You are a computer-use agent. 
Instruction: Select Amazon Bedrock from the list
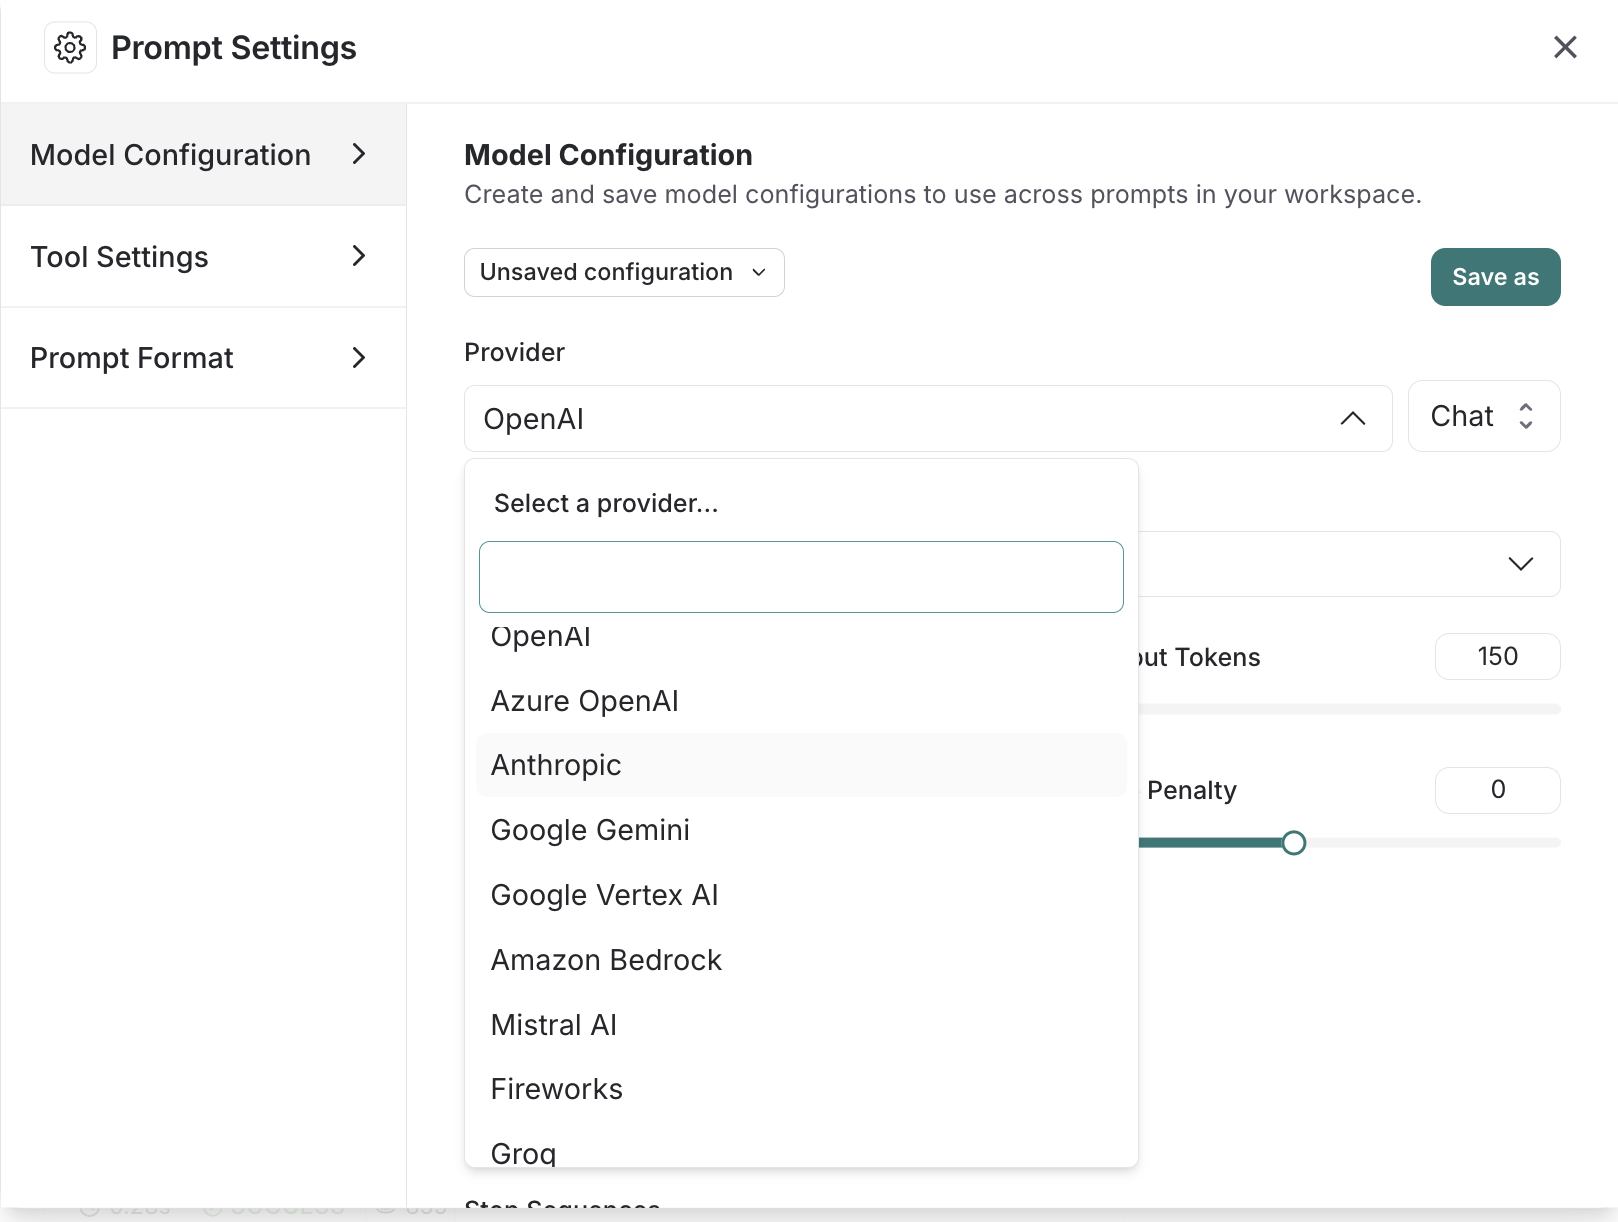[x=606, y=960]
